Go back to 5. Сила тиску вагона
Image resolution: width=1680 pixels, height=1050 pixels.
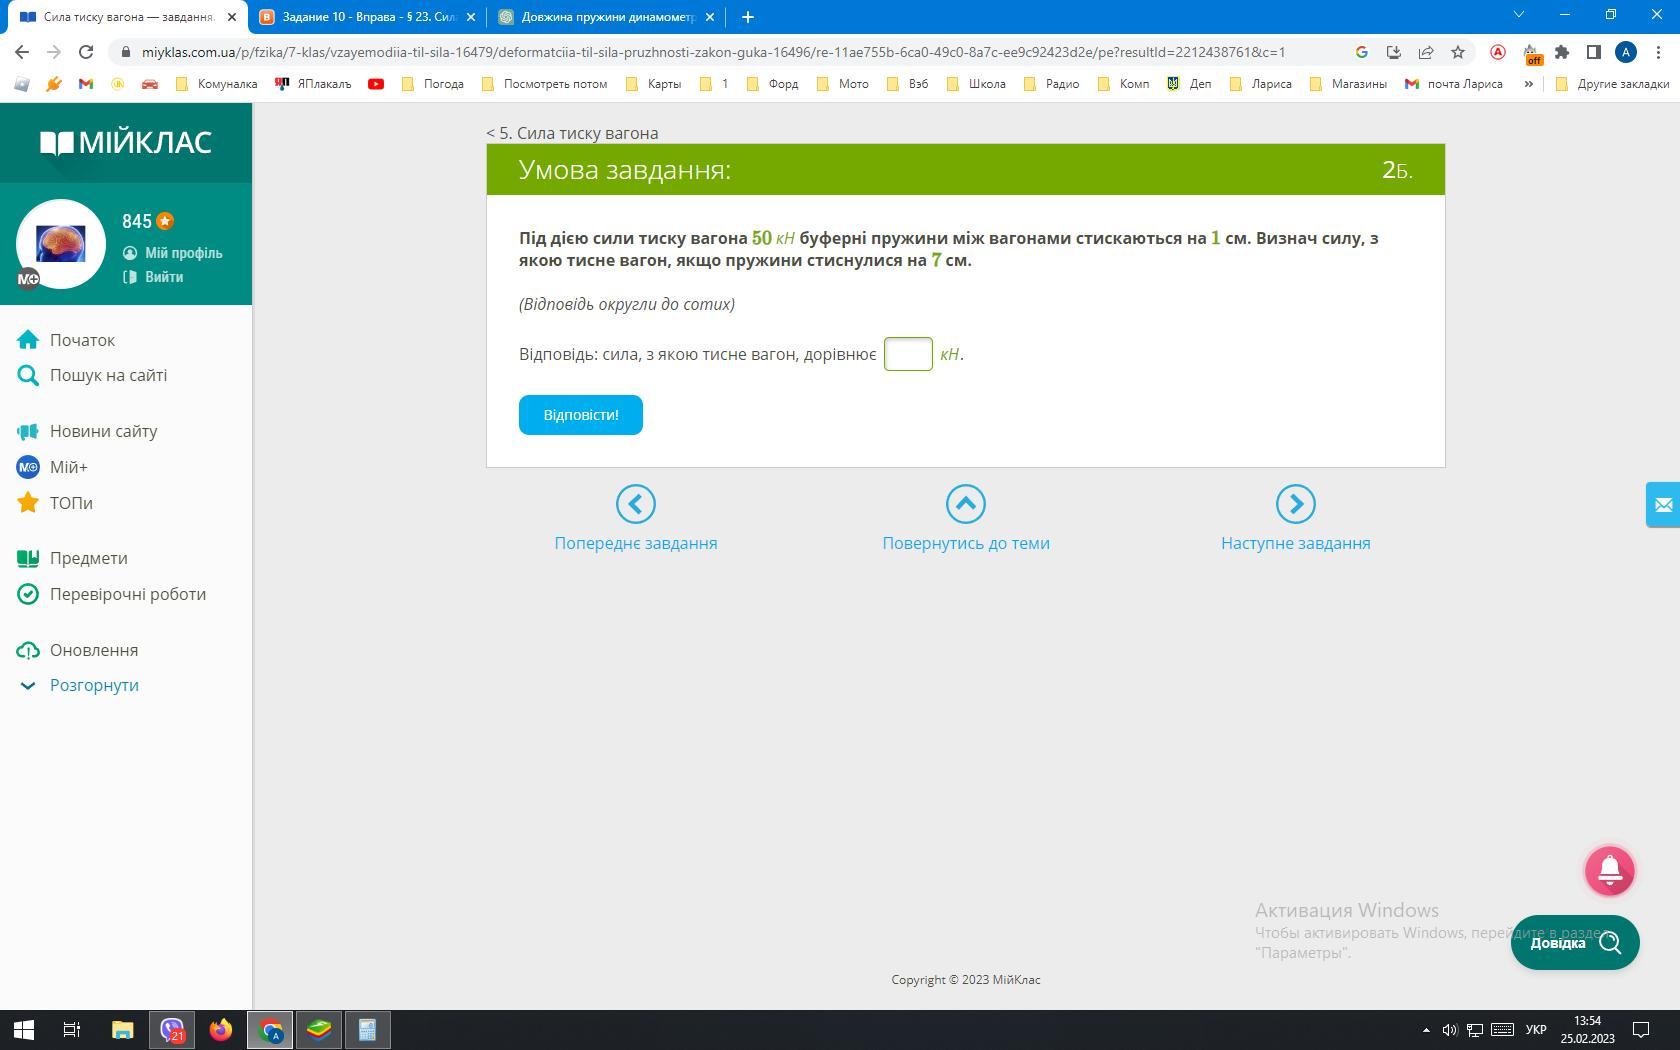[572, 133]
